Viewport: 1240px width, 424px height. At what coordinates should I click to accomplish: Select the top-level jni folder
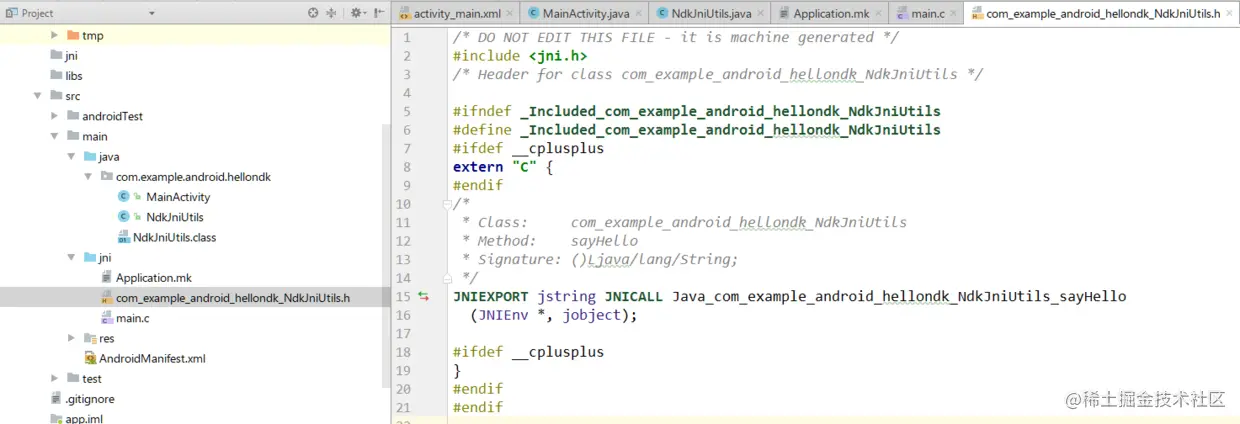point(71,56)
